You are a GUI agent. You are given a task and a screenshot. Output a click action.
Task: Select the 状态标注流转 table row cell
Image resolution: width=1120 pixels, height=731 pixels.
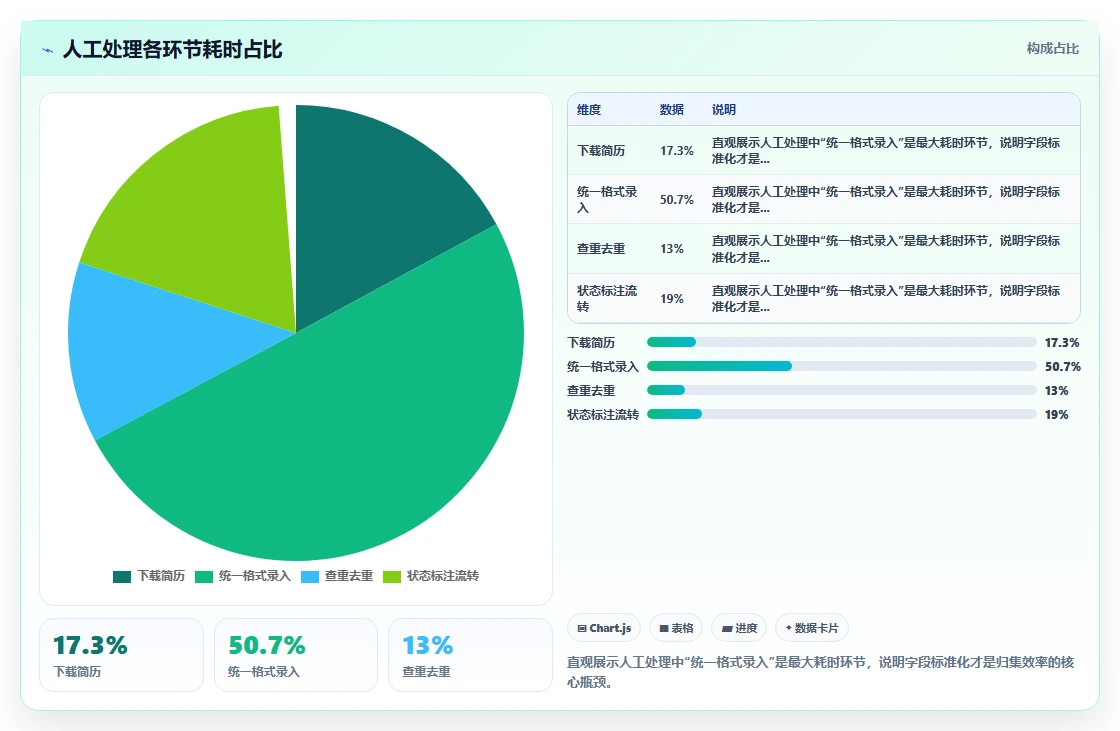(x=607, y=298)
